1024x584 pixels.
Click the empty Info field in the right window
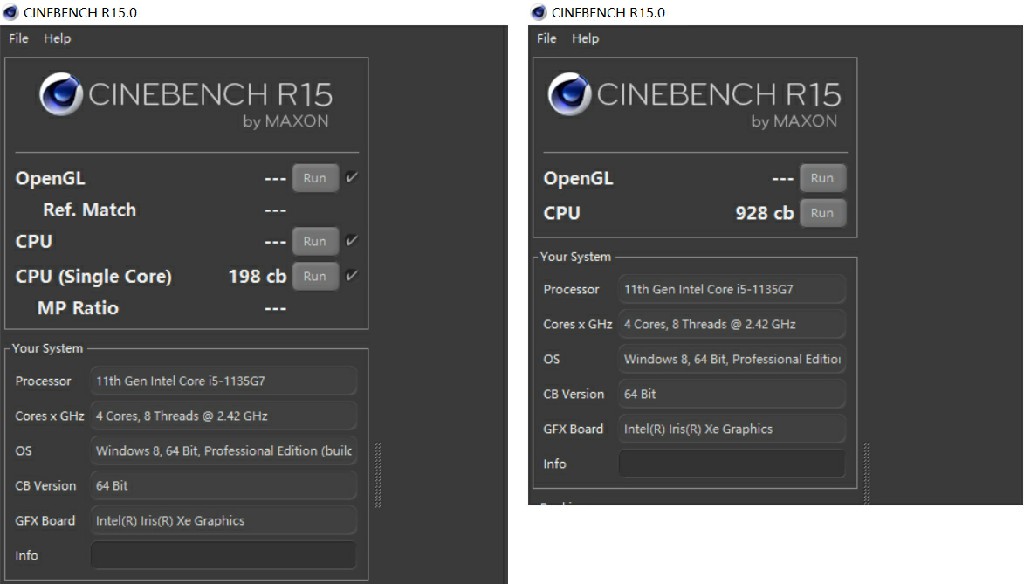pos(731,464)
